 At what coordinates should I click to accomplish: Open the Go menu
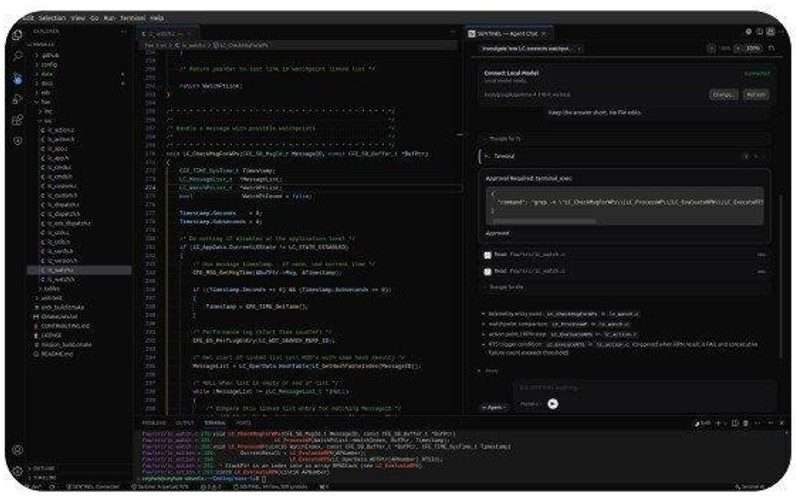[x=94, y=18]
